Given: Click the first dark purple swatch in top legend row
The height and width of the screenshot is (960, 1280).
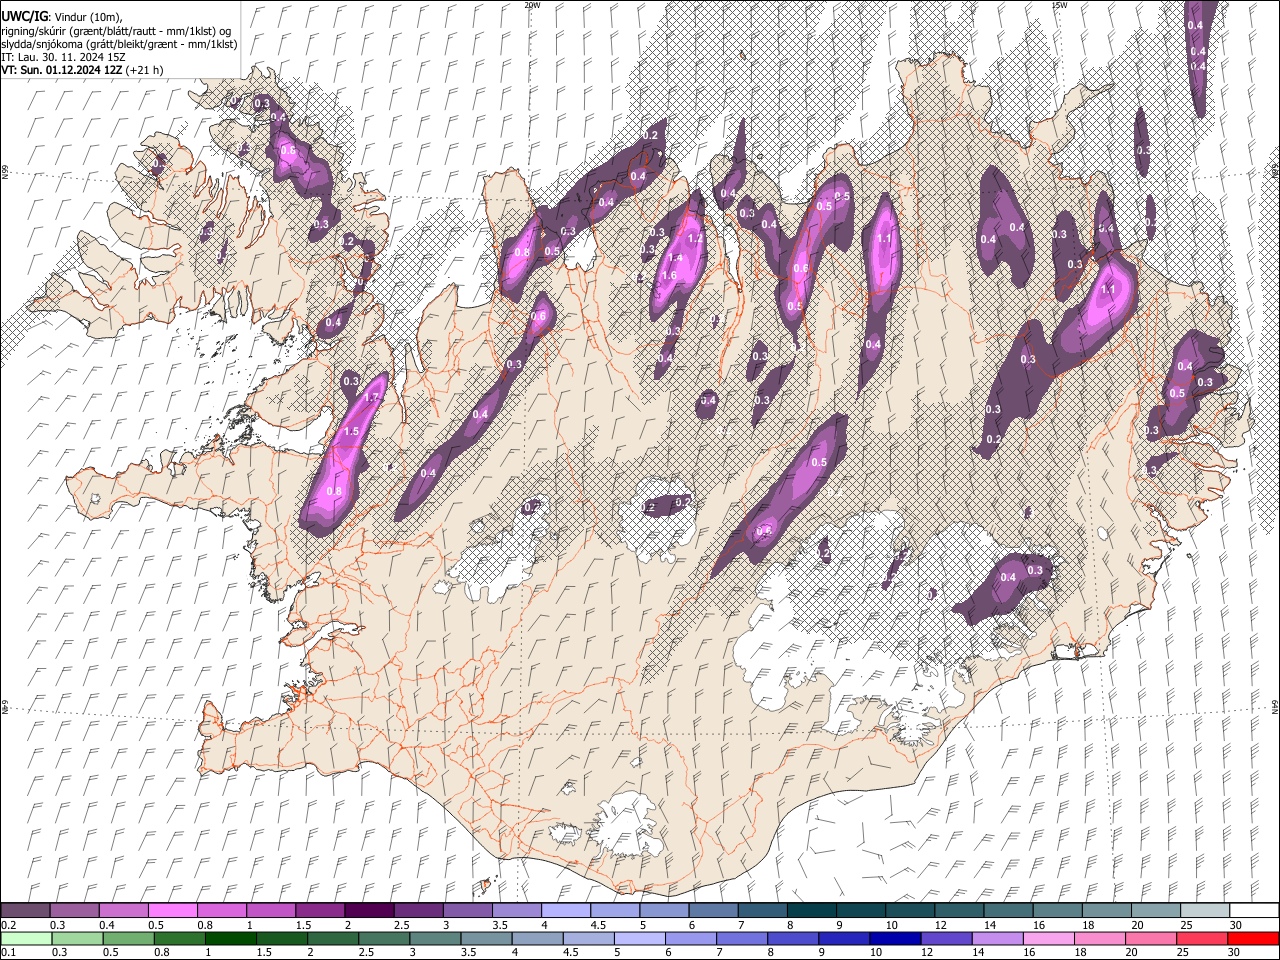Looking at the screenshot, I should click(25, 910).
